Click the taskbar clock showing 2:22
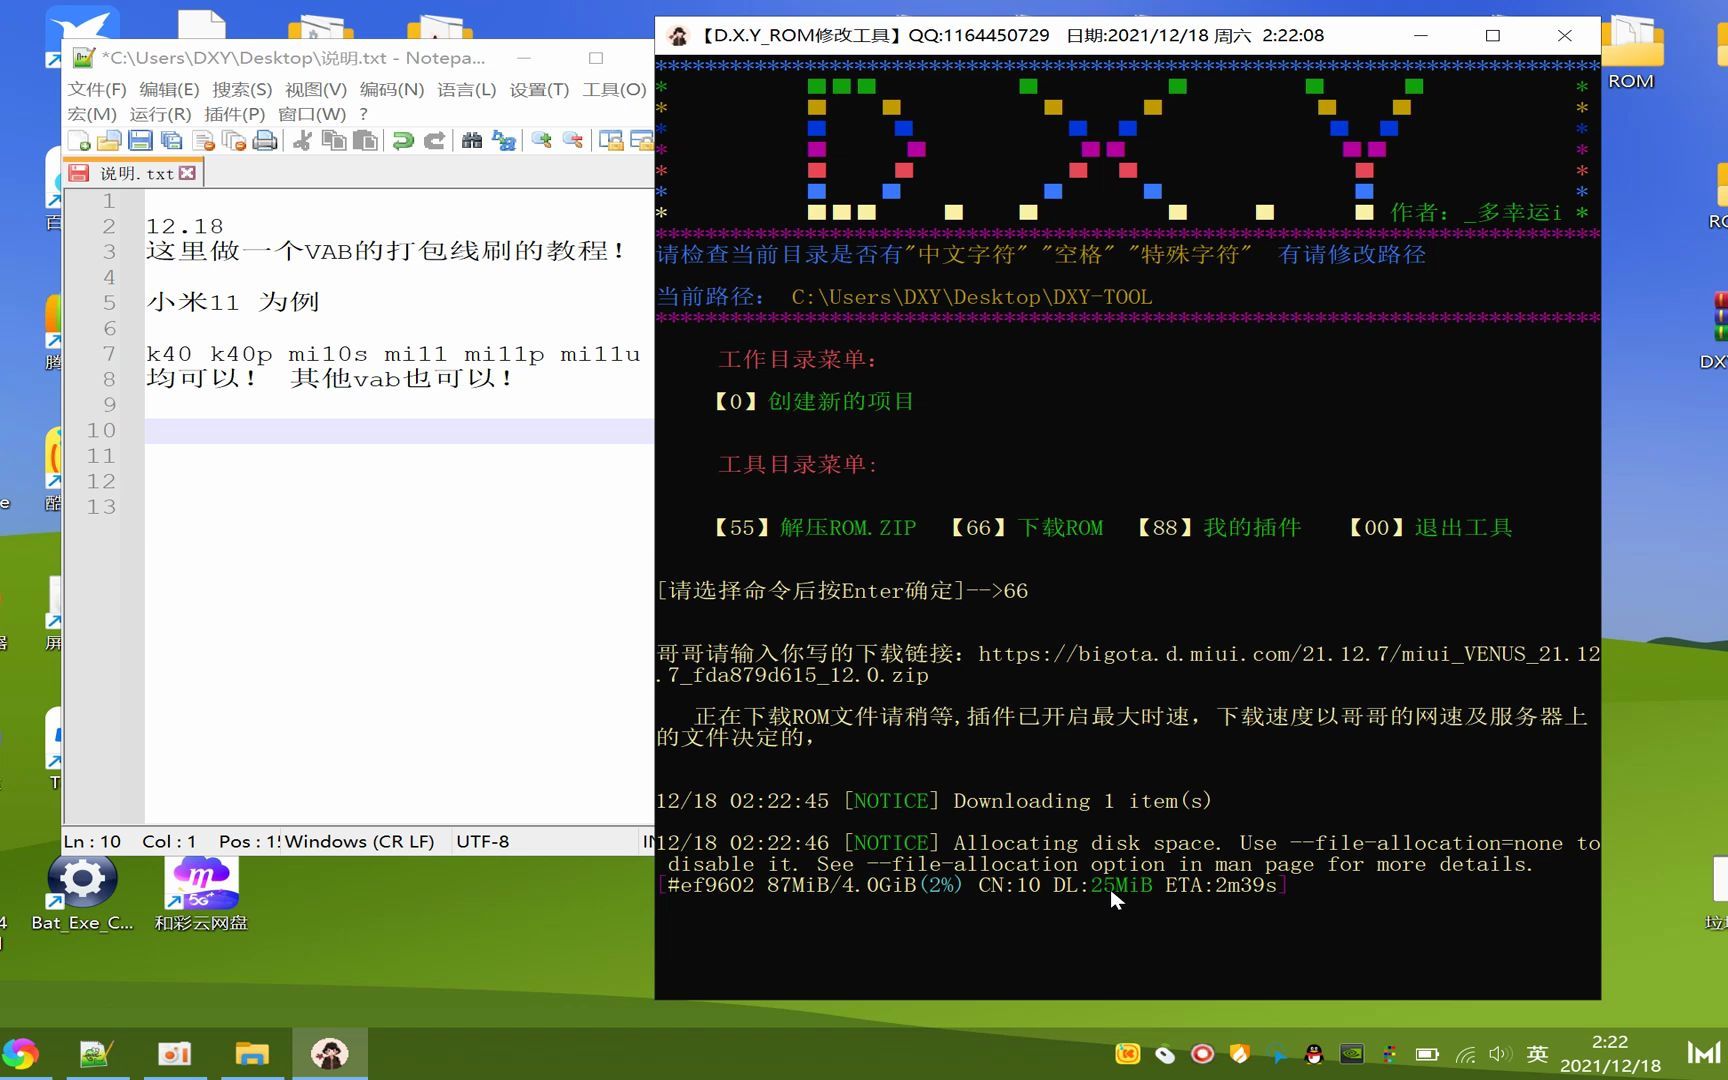The image size is (1728, 1080). pos(1610,1054)
